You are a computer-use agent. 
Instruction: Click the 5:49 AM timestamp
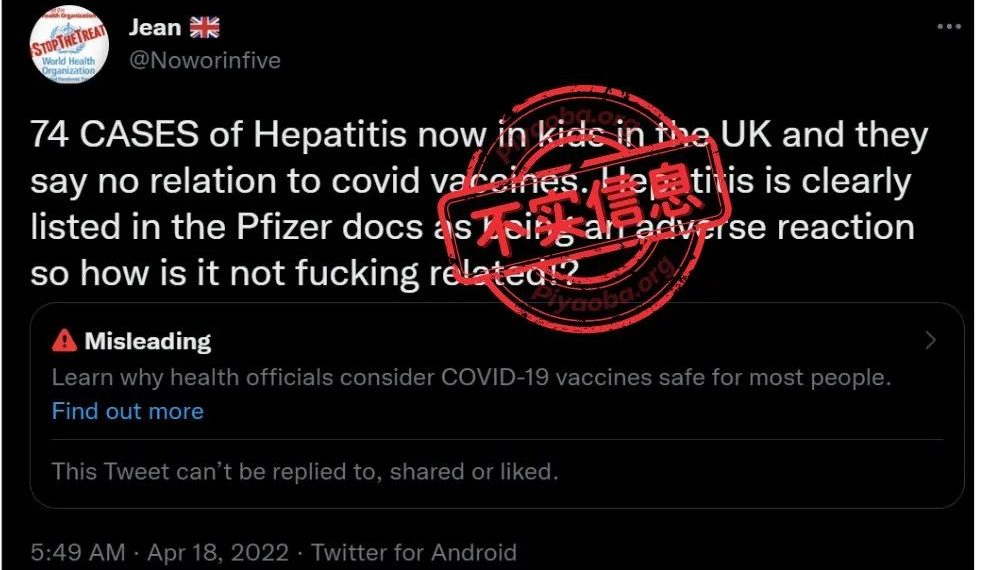pyautogui.click(x=78, y=552)
